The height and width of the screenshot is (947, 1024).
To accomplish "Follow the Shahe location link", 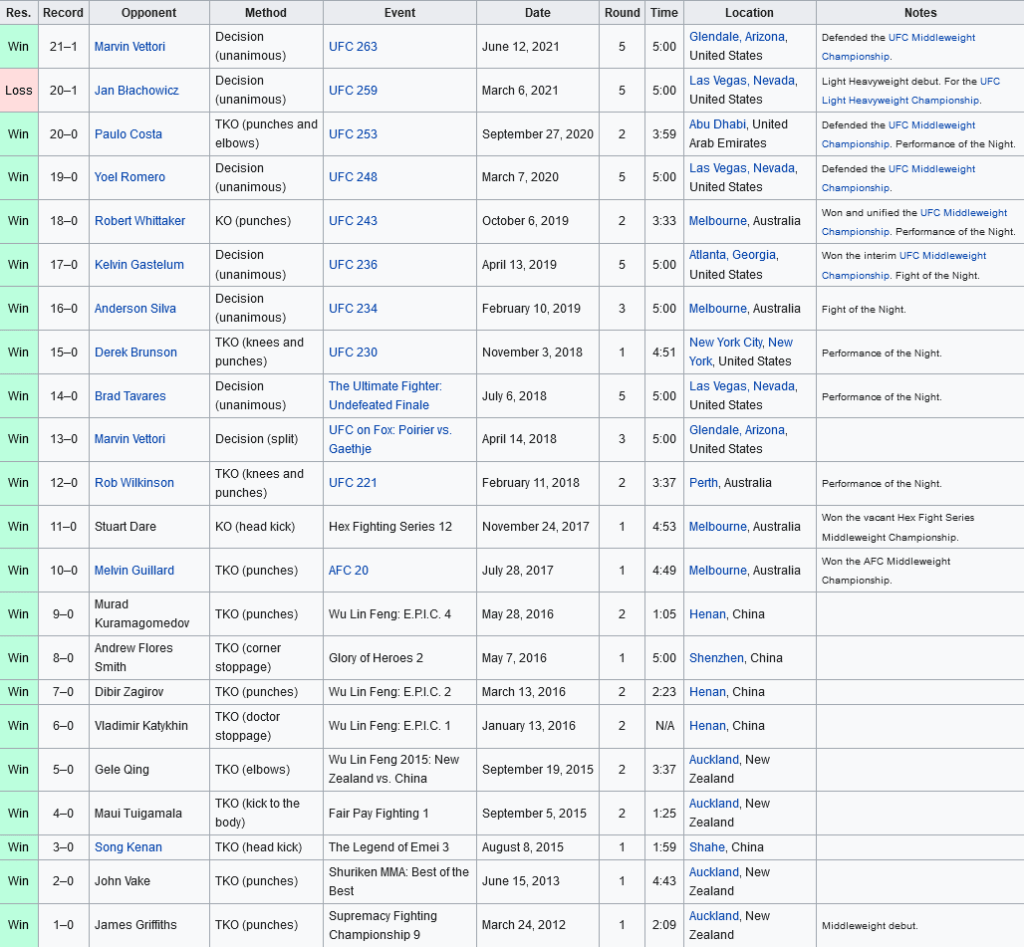I will (707, 847).
